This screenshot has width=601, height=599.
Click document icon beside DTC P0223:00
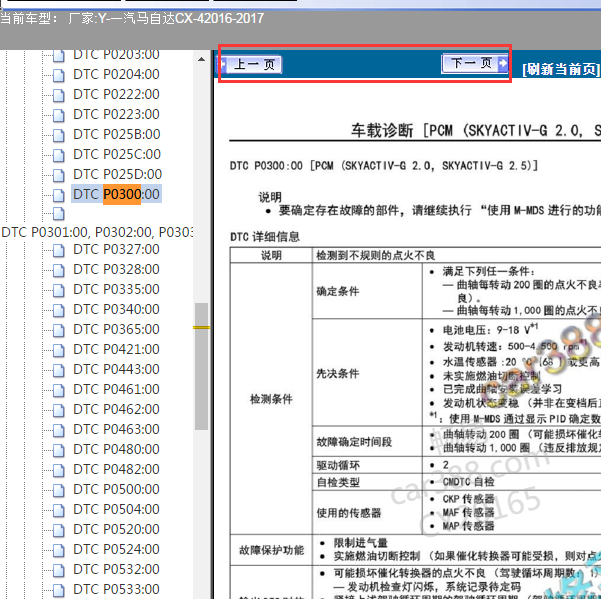pos(59,115)
